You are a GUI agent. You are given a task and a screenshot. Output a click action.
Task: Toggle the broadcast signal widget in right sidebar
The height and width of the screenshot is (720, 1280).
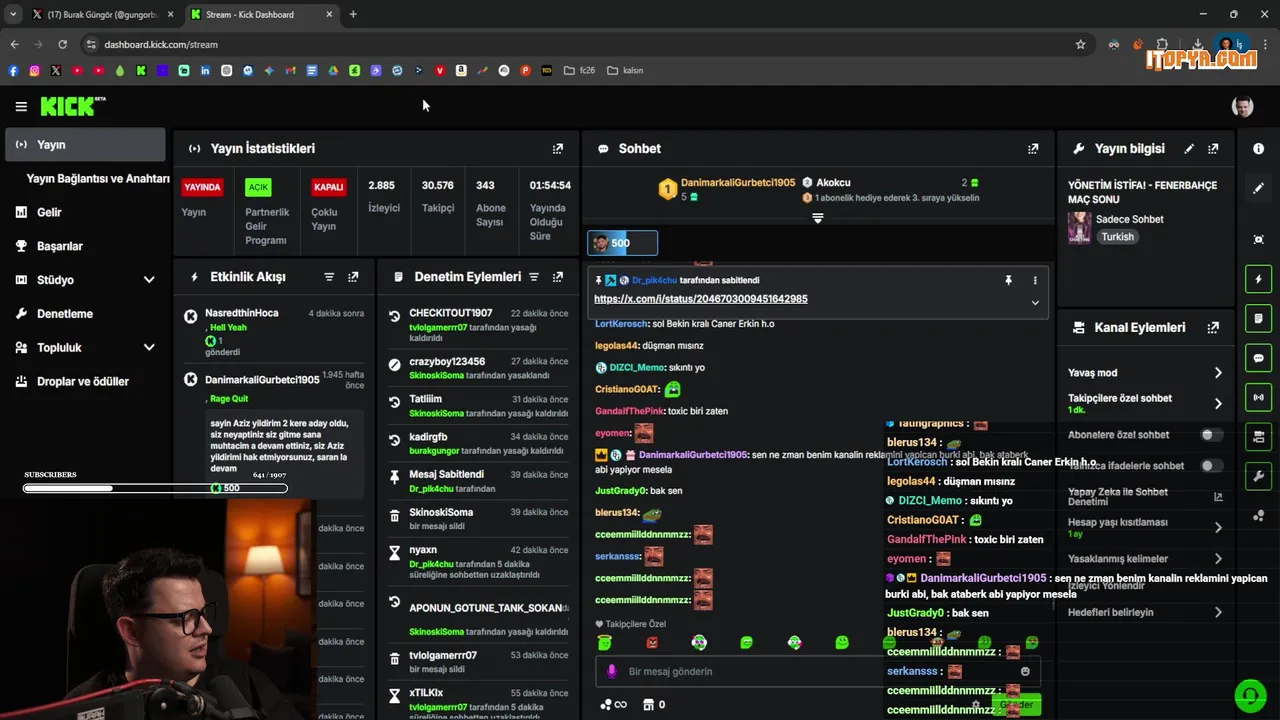click(x=1259, y=397)
